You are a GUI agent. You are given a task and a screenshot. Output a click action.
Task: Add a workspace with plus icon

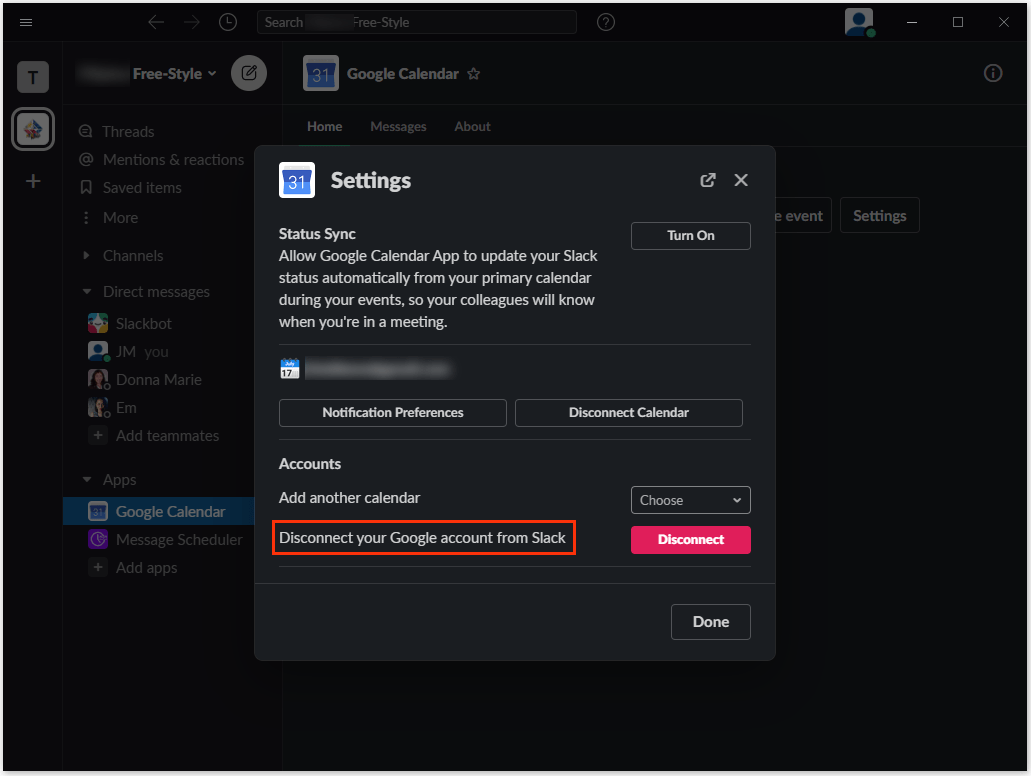[x=33, y=181]
